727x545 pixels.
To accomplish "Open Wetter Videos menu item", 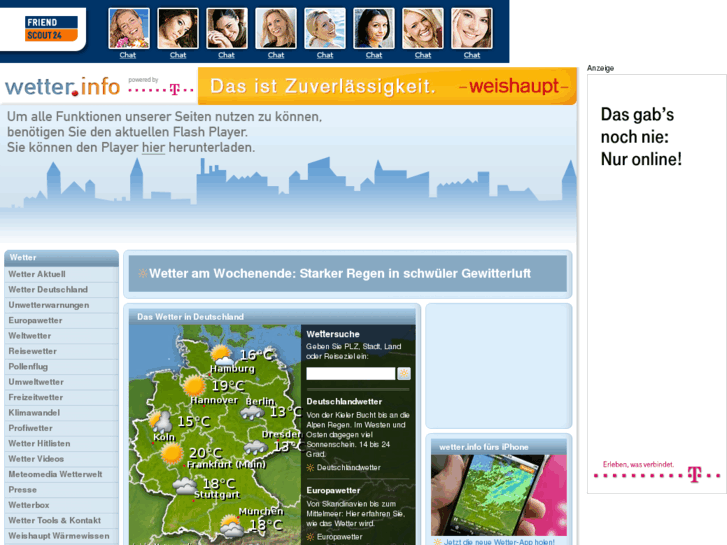I will click(61, 459).
